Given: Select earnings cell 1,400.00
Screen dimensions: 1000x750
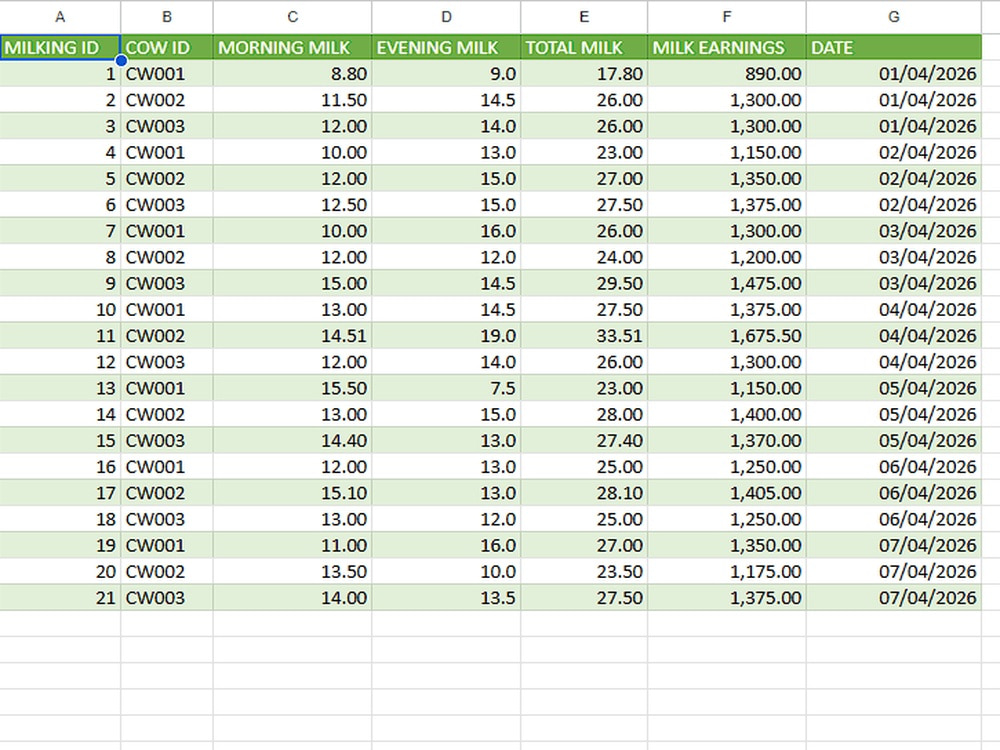Looking at the screenshot, I should click(x=726, y=414).
